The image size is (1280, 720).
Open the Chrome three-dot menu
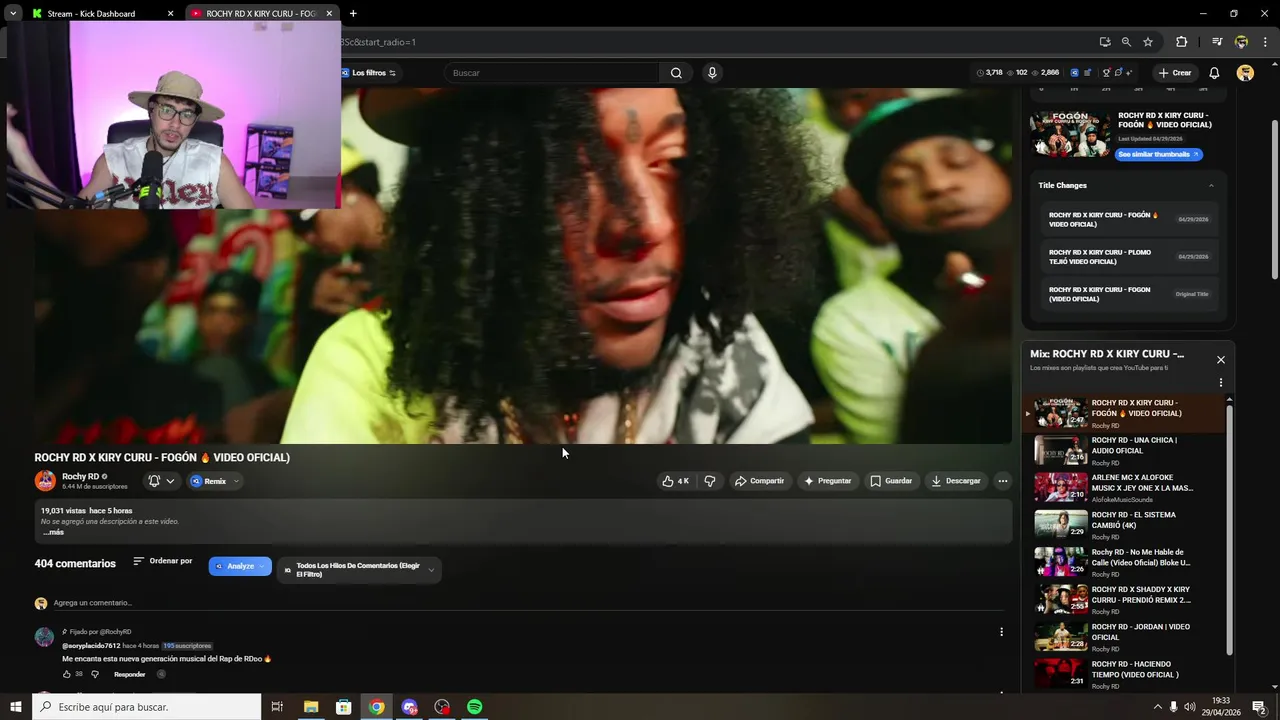point(1266,42)
